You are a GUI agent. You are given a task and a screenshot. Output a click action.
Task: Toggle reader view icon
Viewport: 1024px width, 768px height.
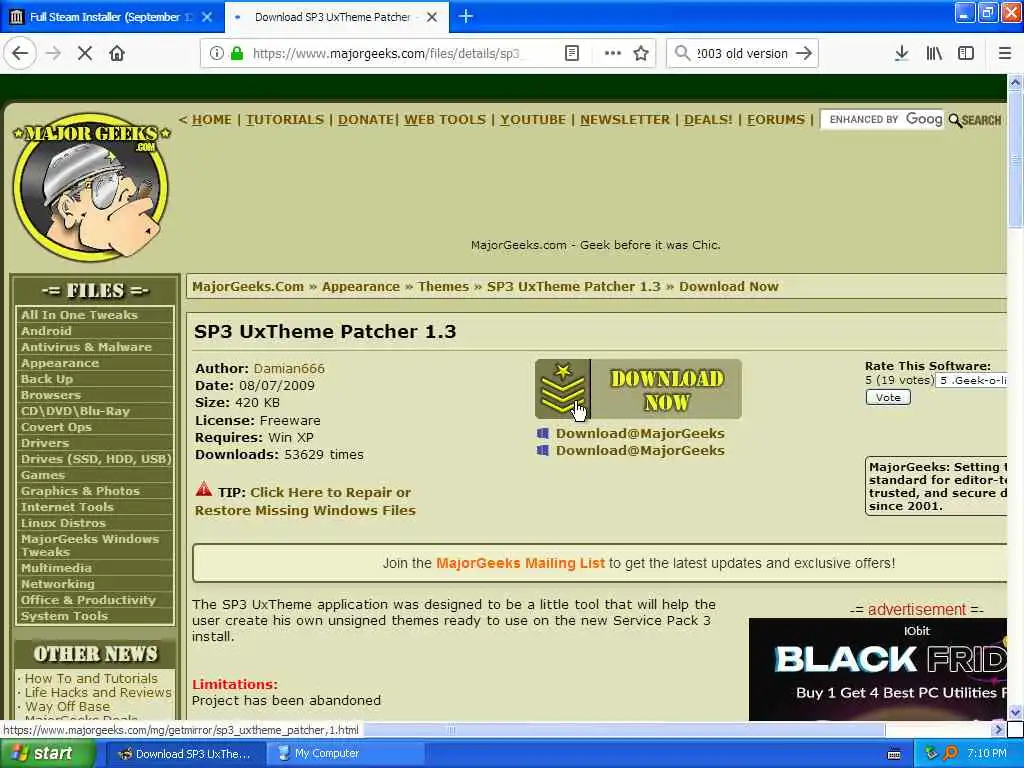click(571, 54)
